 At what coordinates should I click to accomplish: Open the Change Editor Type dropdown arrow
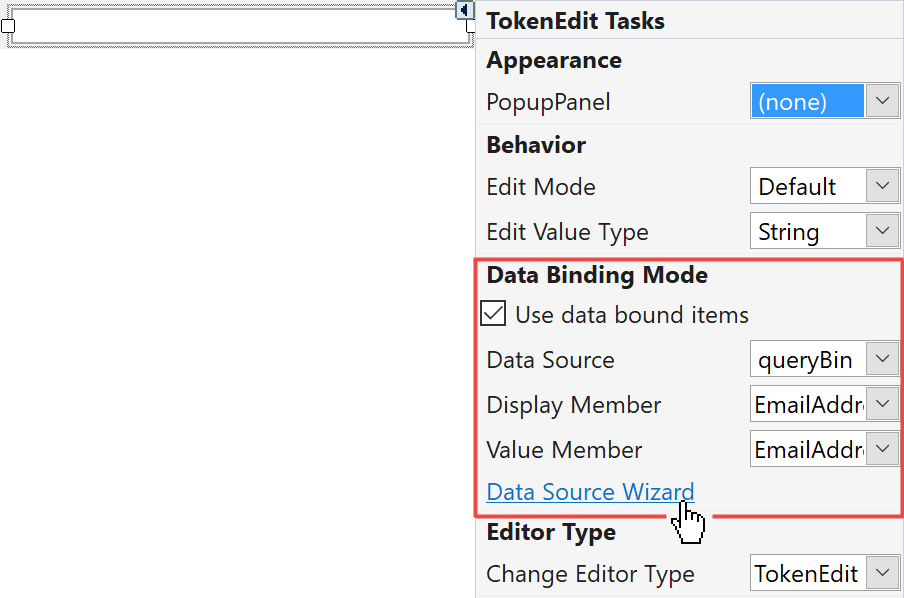pyautogui.click(x=881, y=573)
